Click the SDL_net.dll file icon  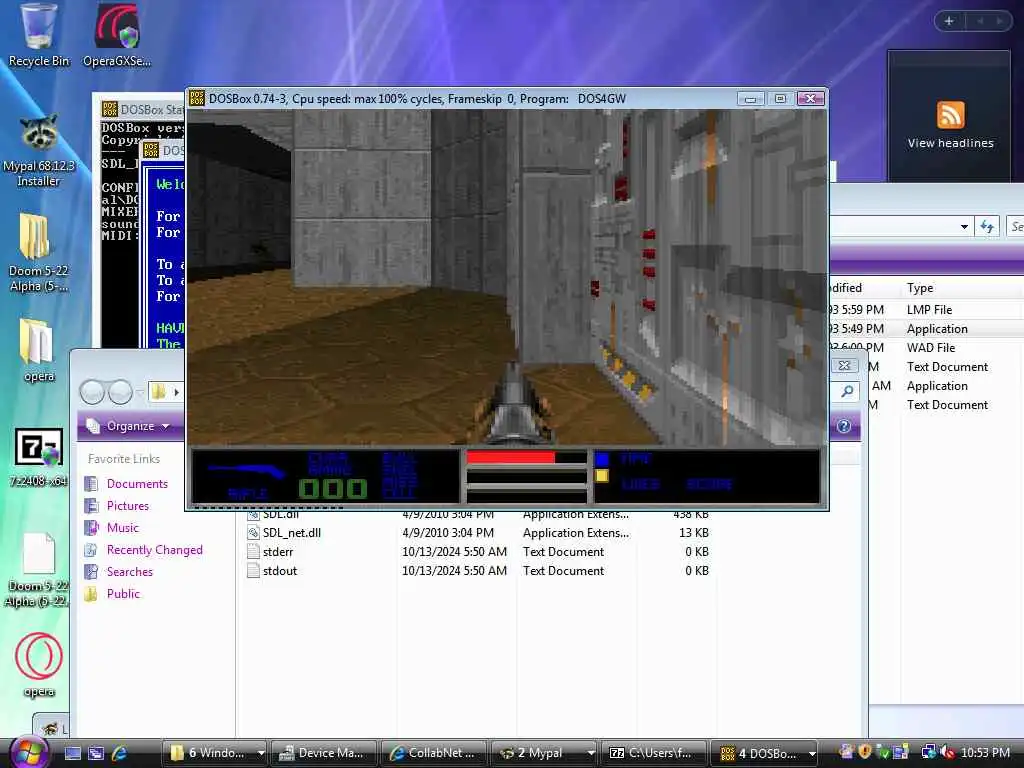(253, 533)
